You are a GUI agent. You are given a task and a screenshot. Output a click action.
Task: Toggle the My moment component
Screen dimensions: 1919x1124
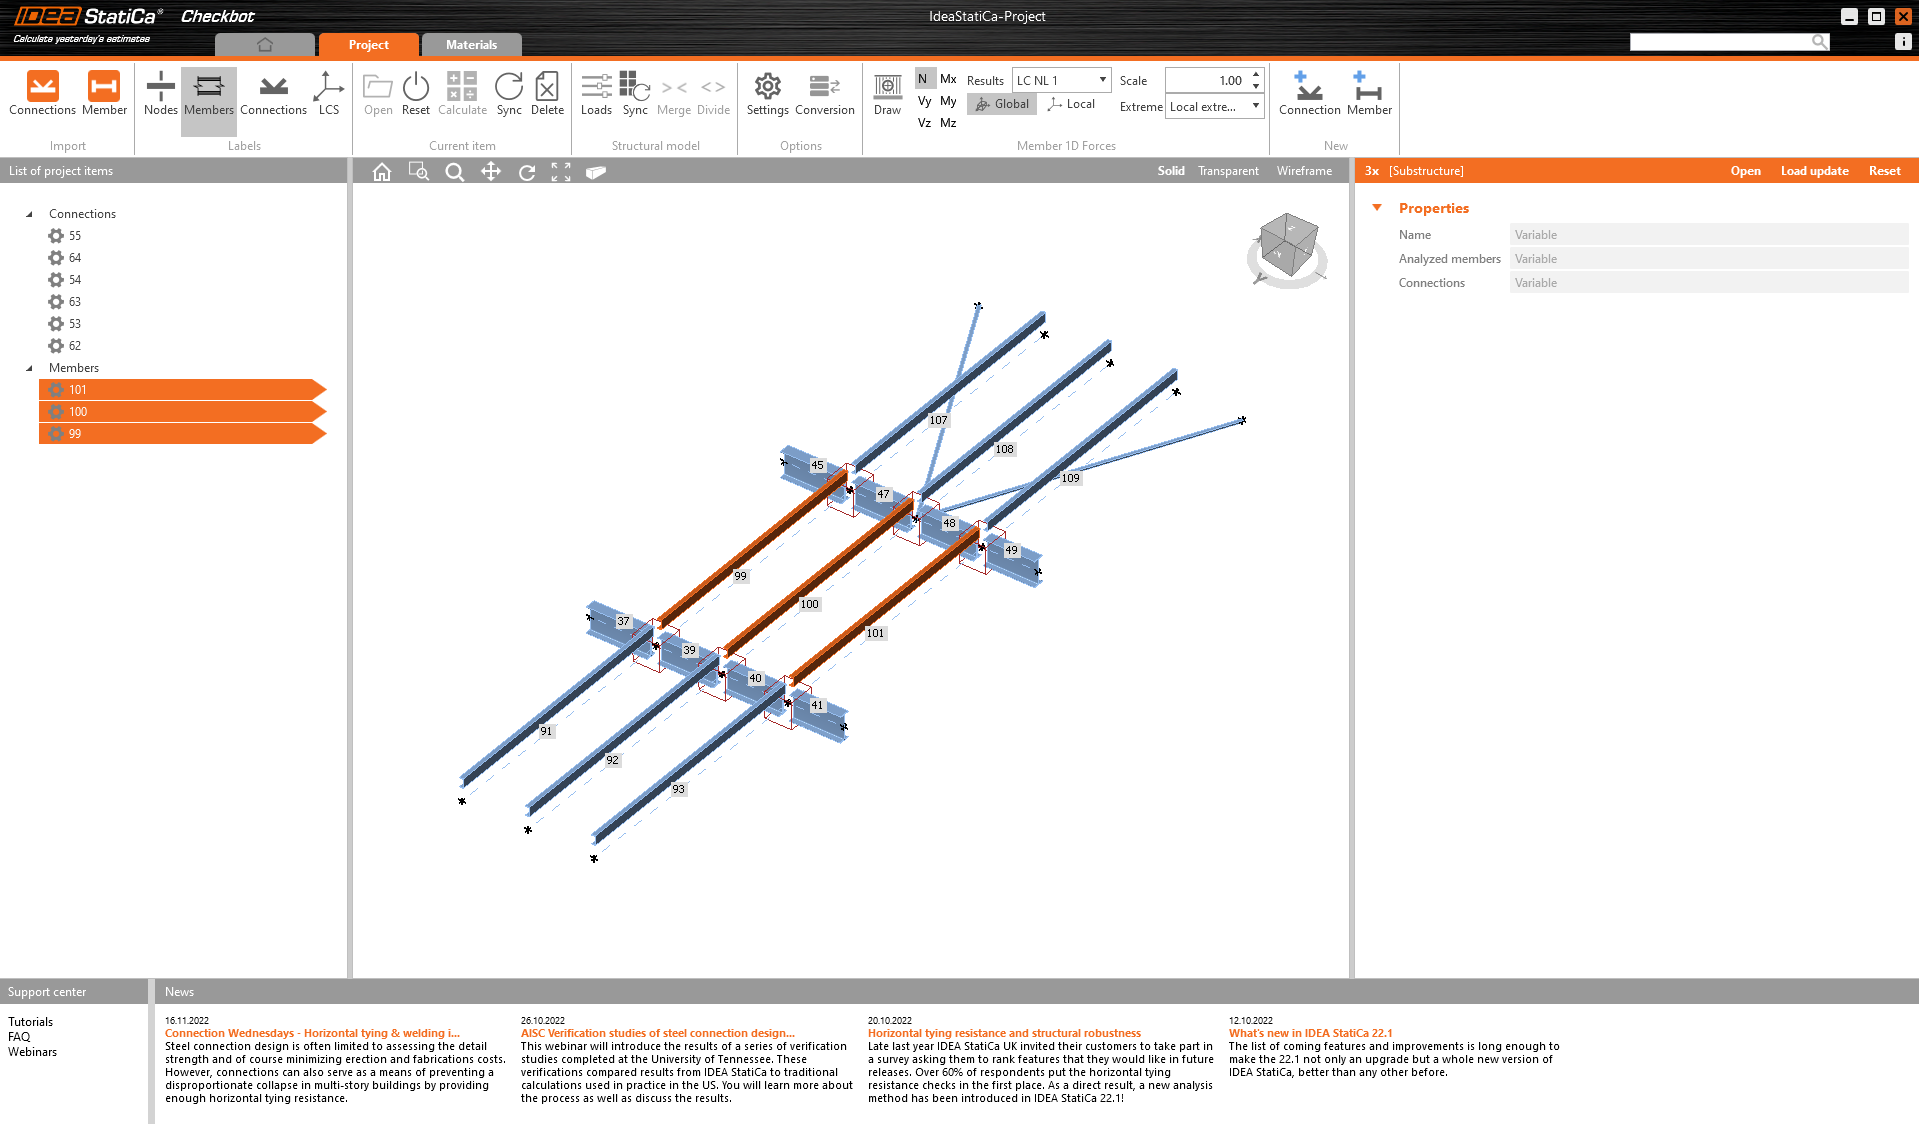(x=948, y=101)
